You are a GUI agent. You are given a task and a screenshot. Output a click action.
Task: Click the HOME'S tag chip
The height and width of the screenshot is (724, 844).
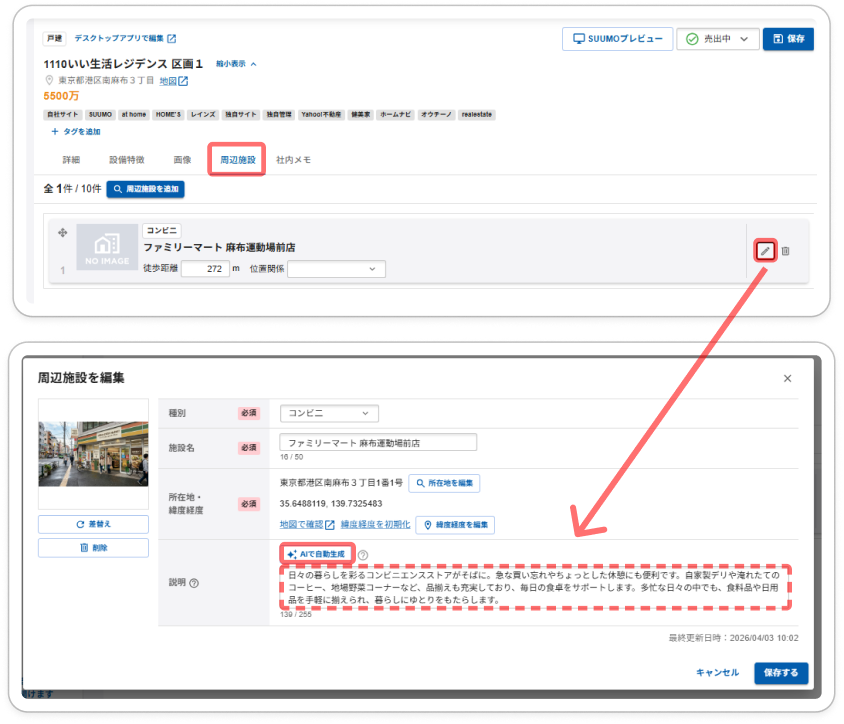coord(168,115)
